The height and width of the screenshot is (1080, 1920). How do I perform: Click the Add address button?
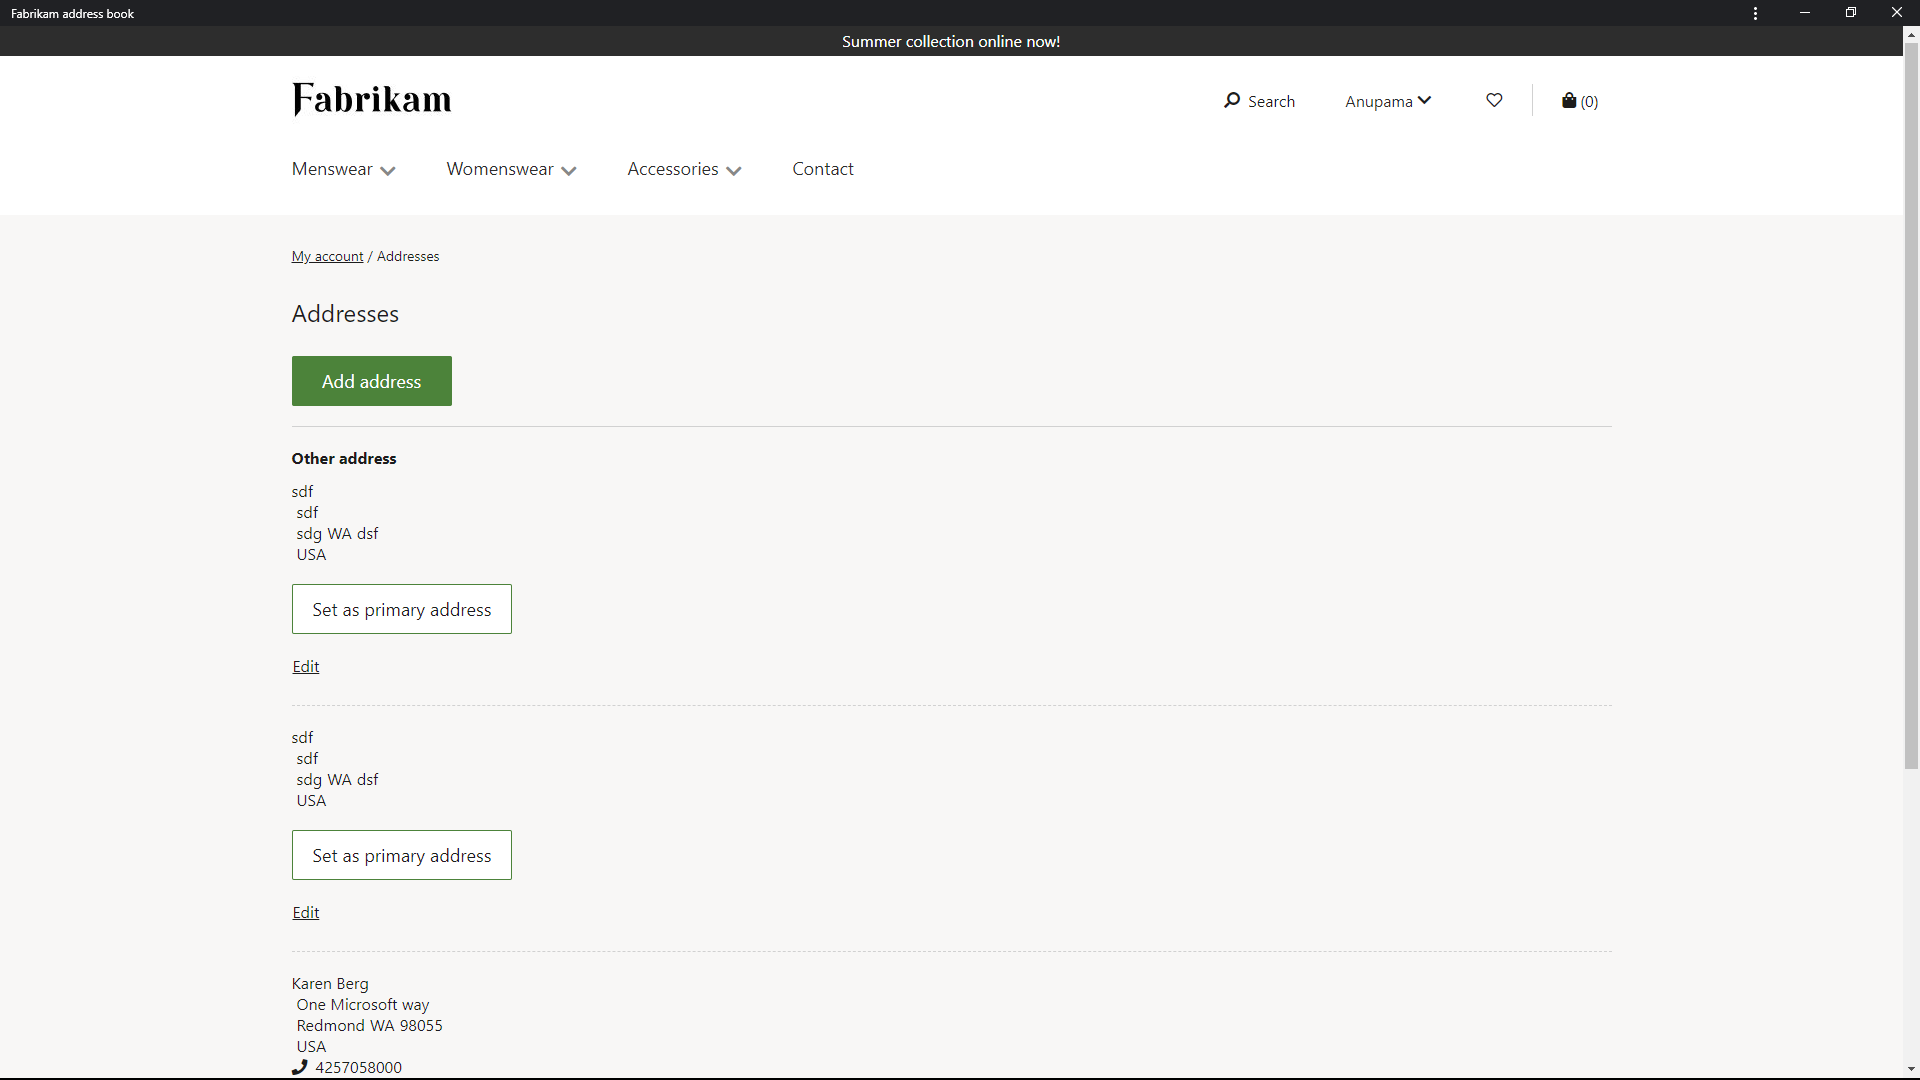371,381
